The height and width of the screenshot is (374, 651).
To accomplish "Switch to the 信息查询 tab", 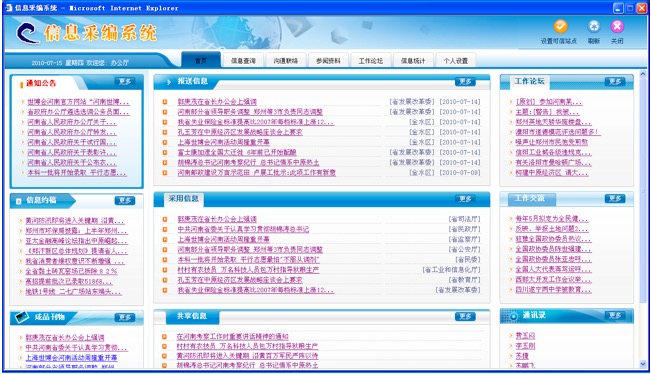I will coord(243,61).
